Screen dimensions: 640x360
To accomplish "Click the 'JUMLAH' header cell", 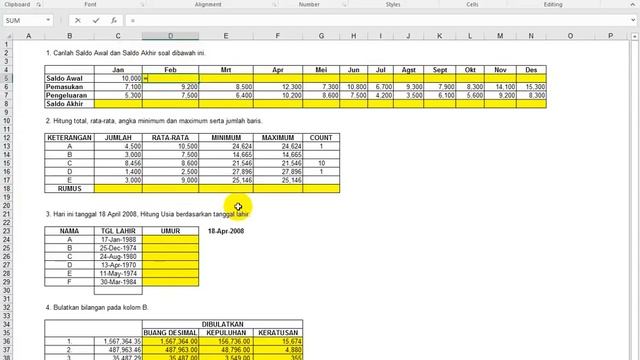I will point(118,138).
